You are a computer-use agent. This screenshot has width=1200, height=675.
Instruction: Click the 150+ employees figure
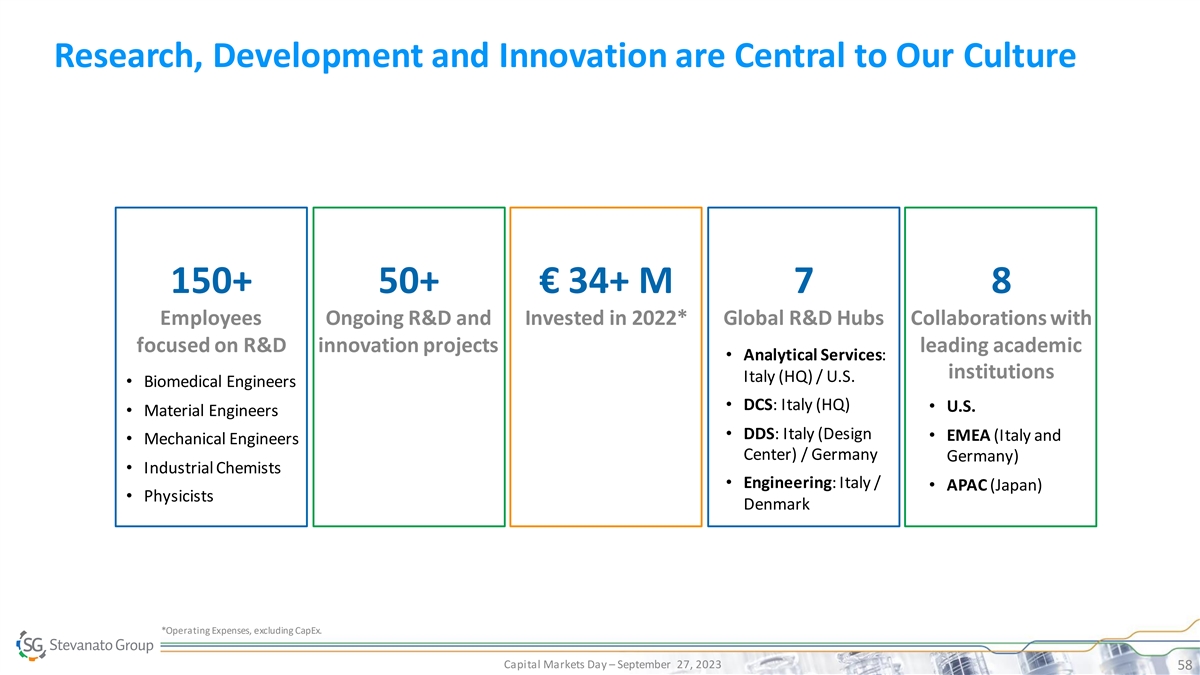click(x=211, y=282)
